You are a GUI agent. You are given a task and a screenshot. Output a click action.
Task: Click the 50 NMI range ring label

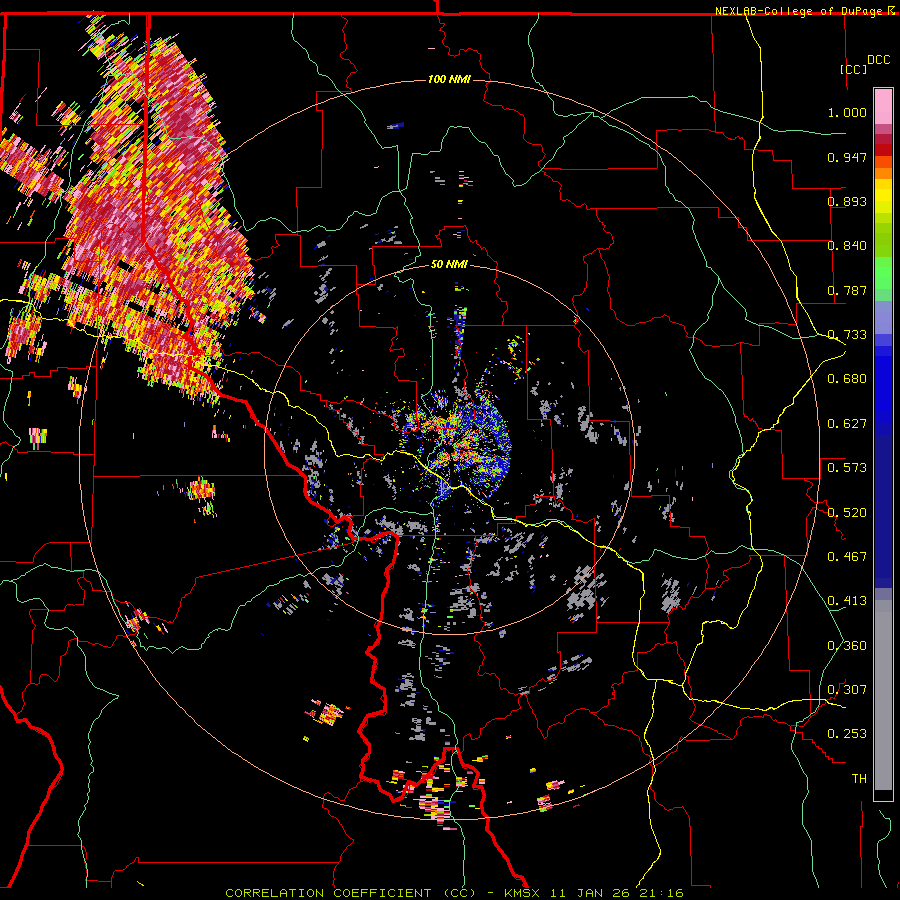[449, 265]
